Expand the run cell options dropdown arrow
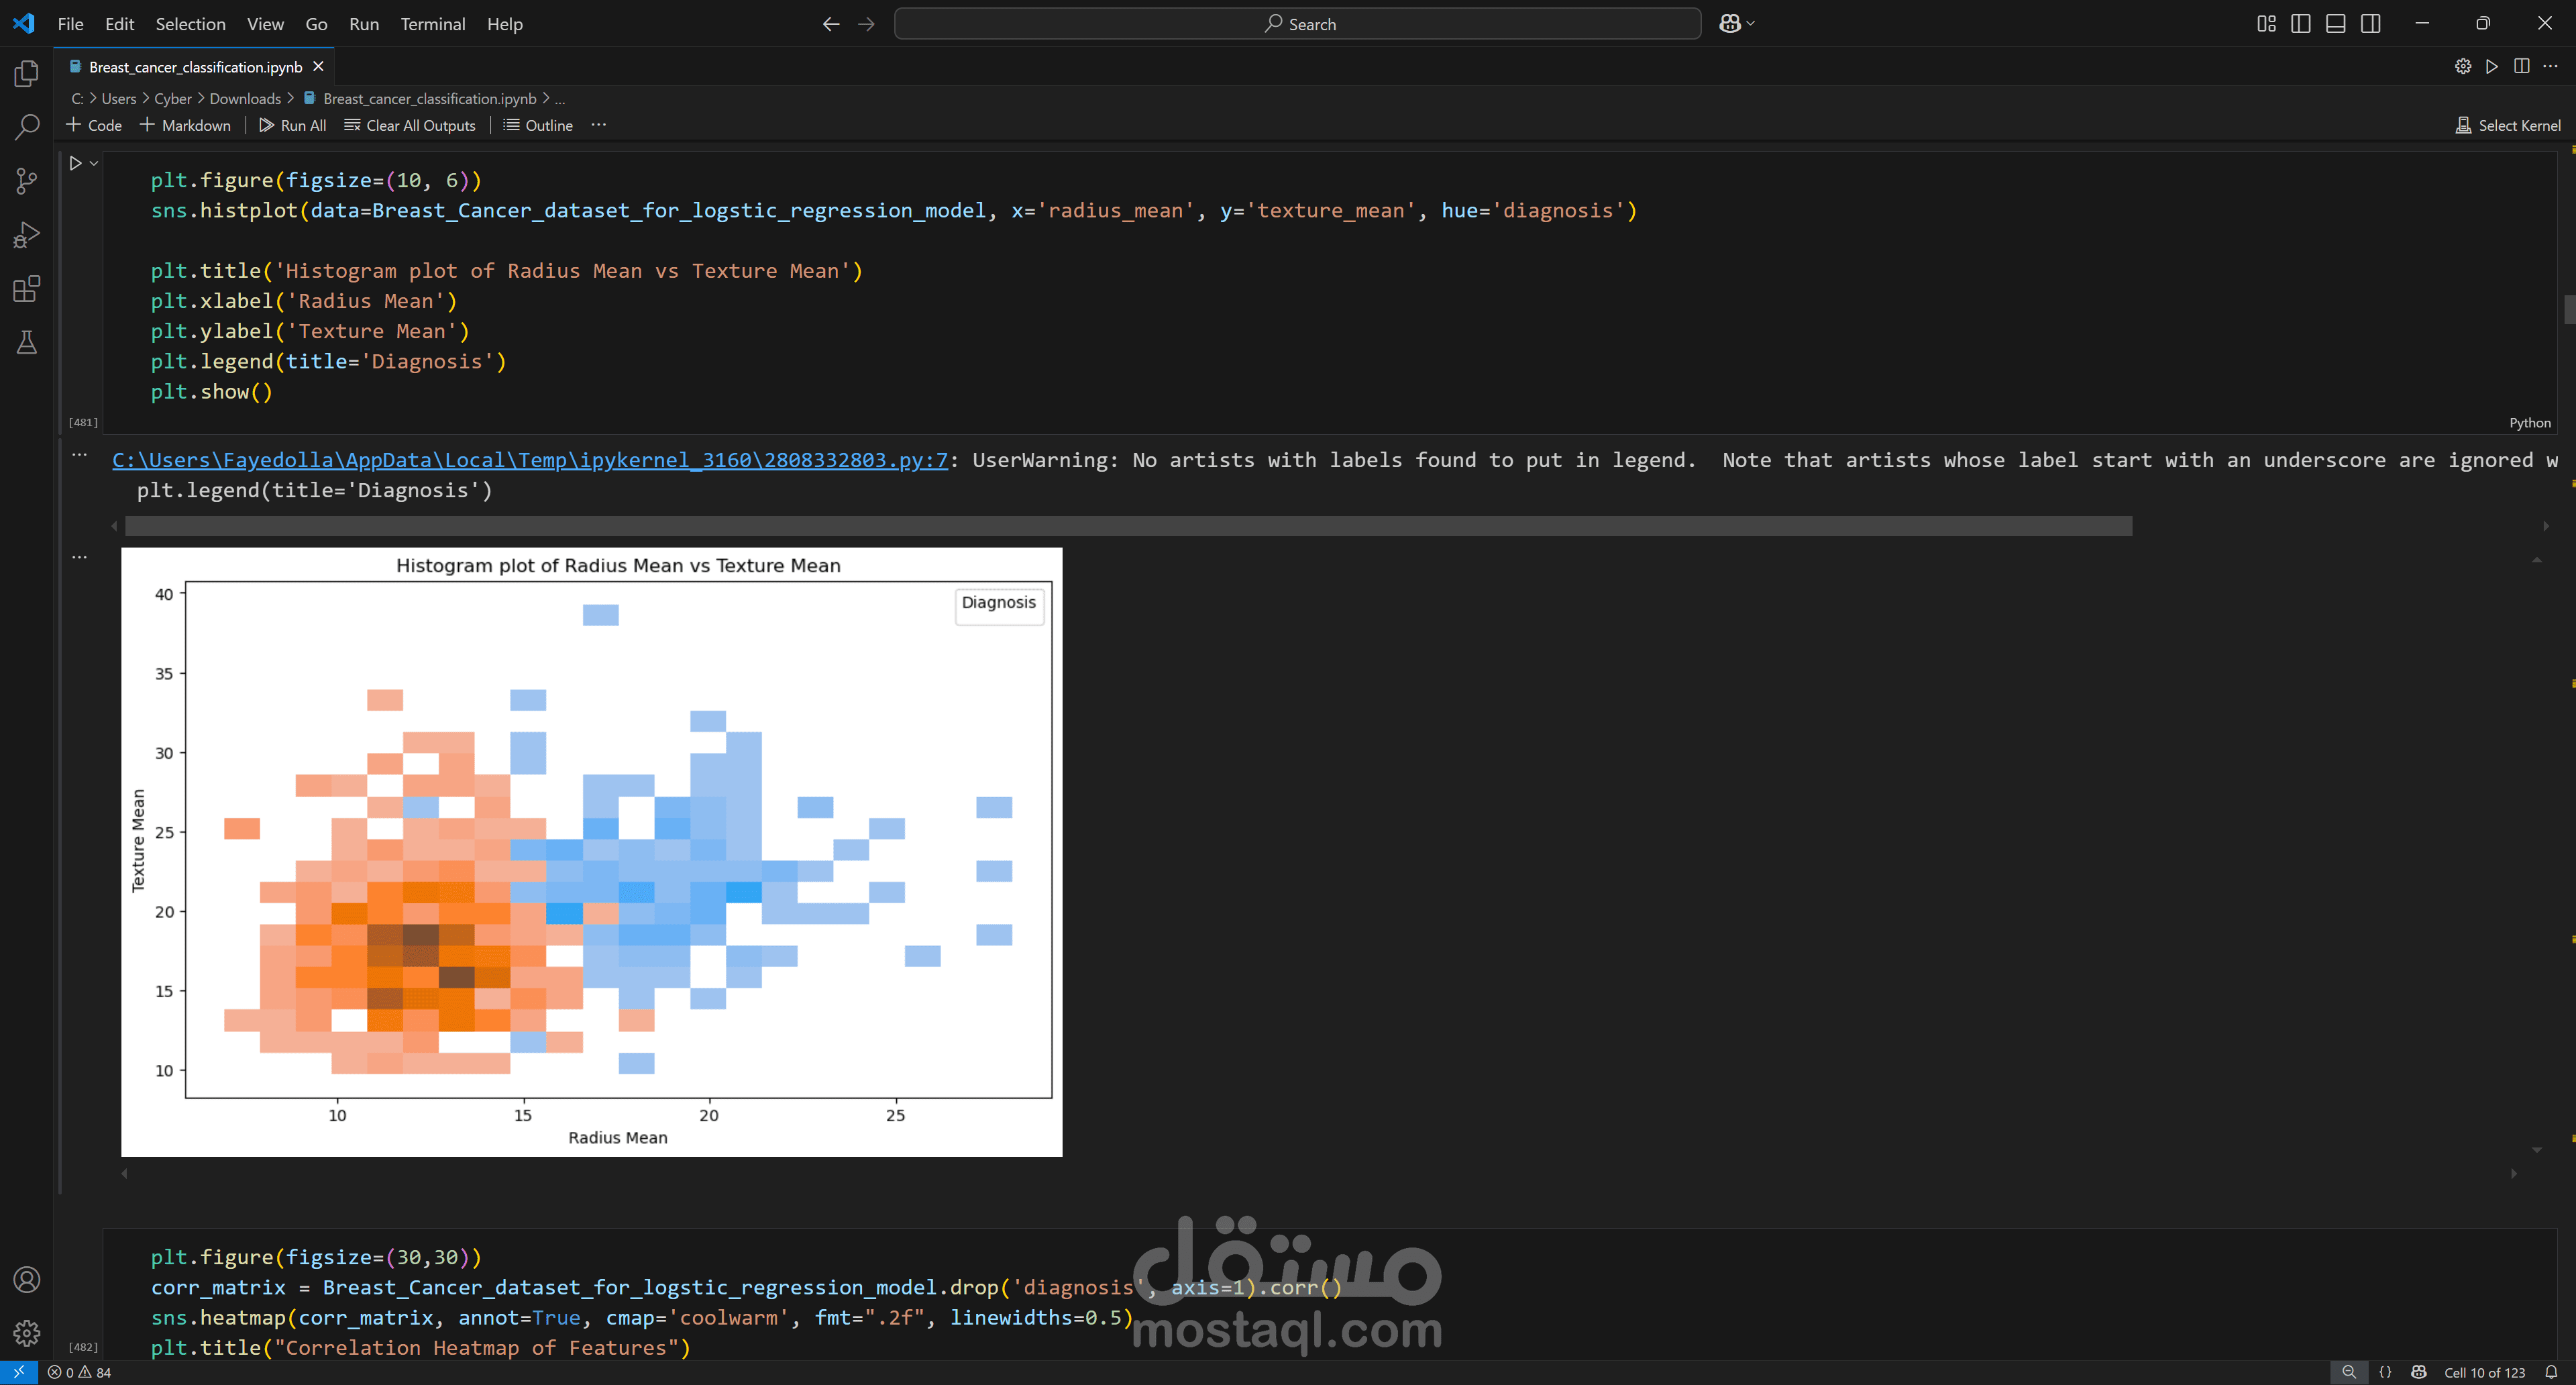Image resolution: width=2576 pixels, height=1385 pixels. 94,163
